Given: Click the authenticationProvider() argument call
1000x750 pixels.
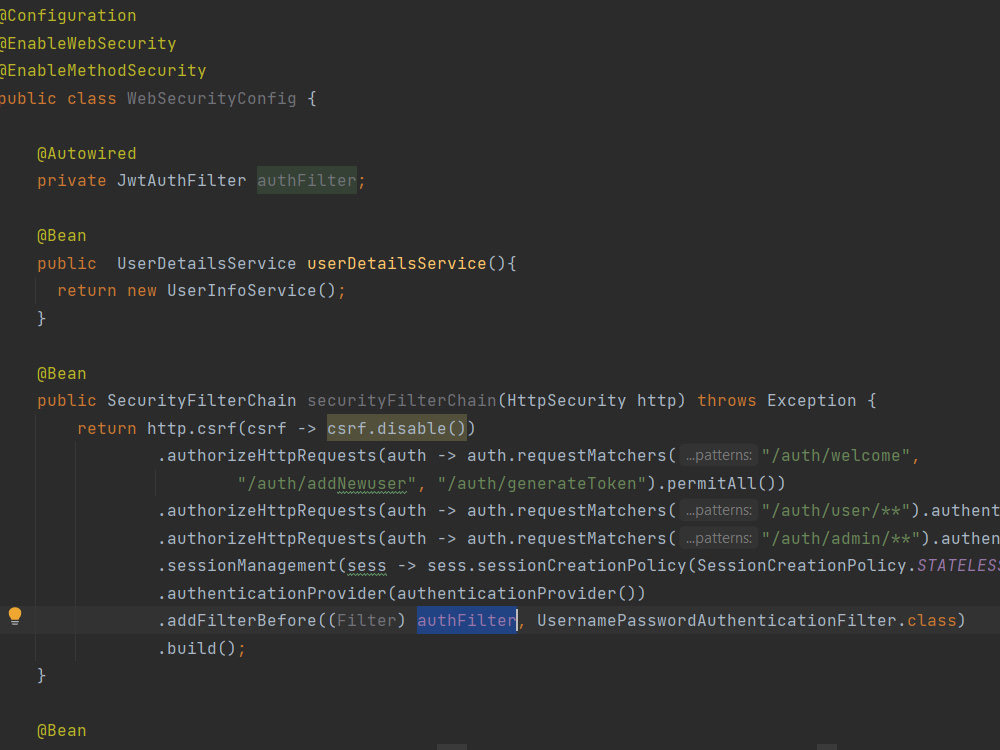Looking at the screenshot, I should 516,594.
